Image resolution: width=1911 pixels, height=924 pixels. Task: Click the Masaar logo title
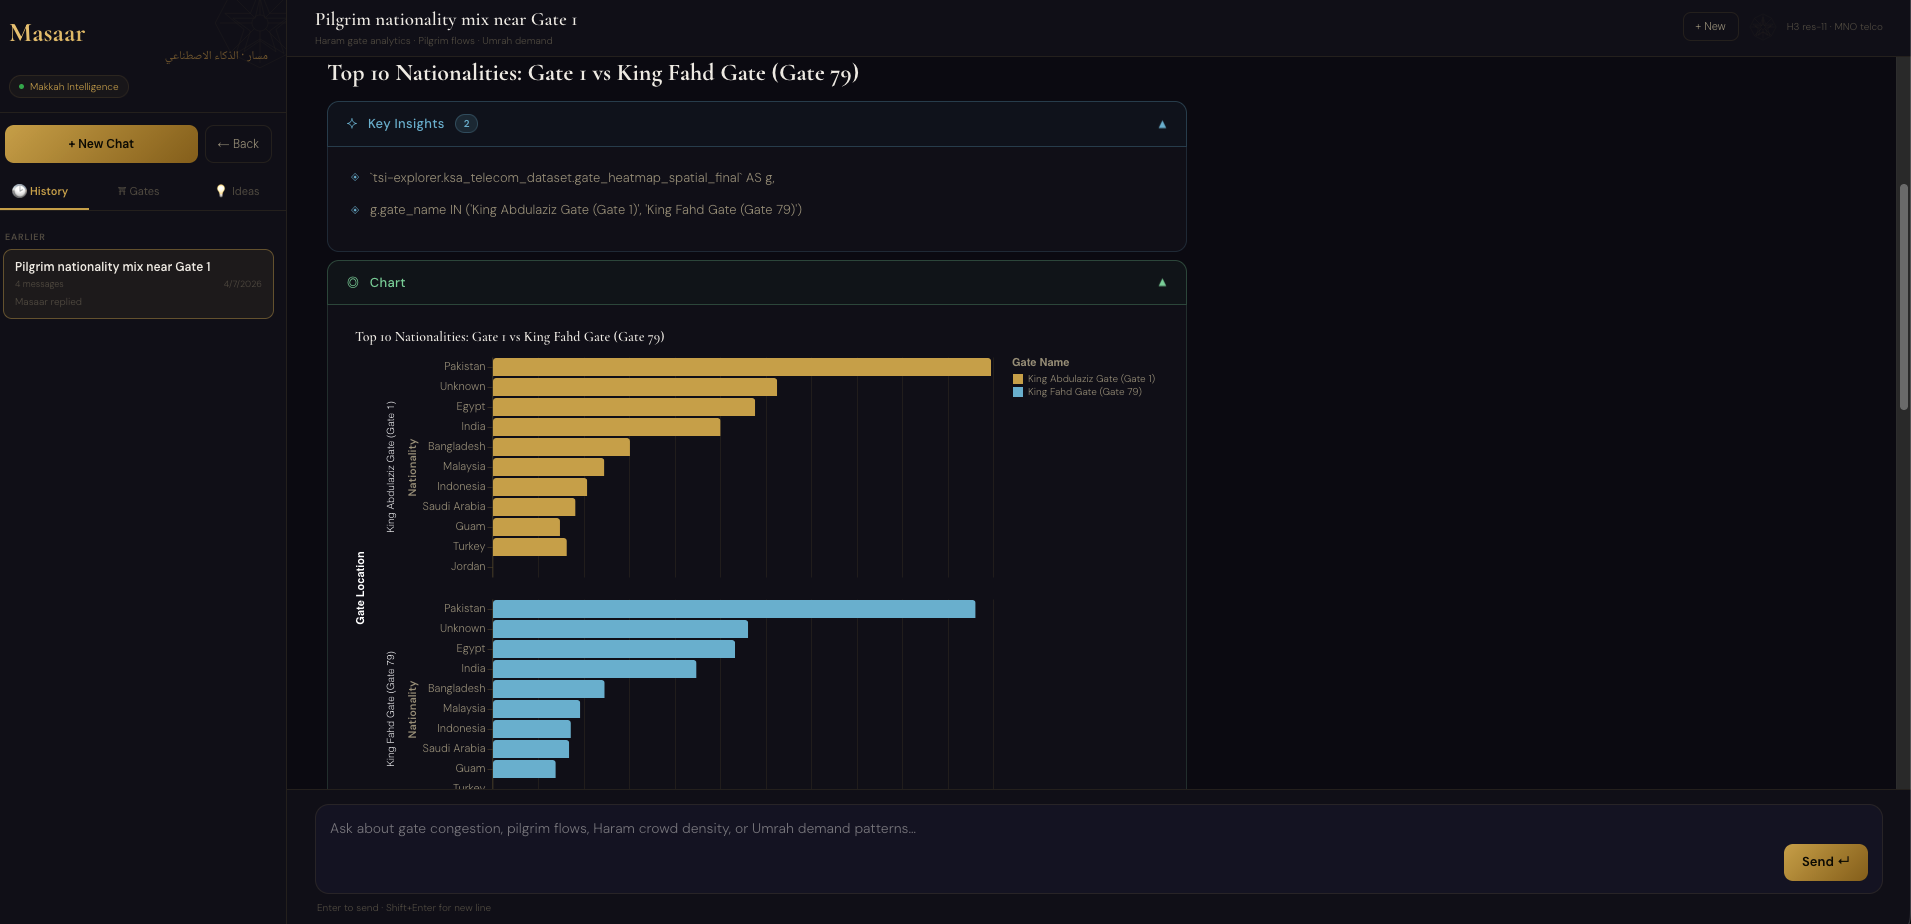coord(47,34)
